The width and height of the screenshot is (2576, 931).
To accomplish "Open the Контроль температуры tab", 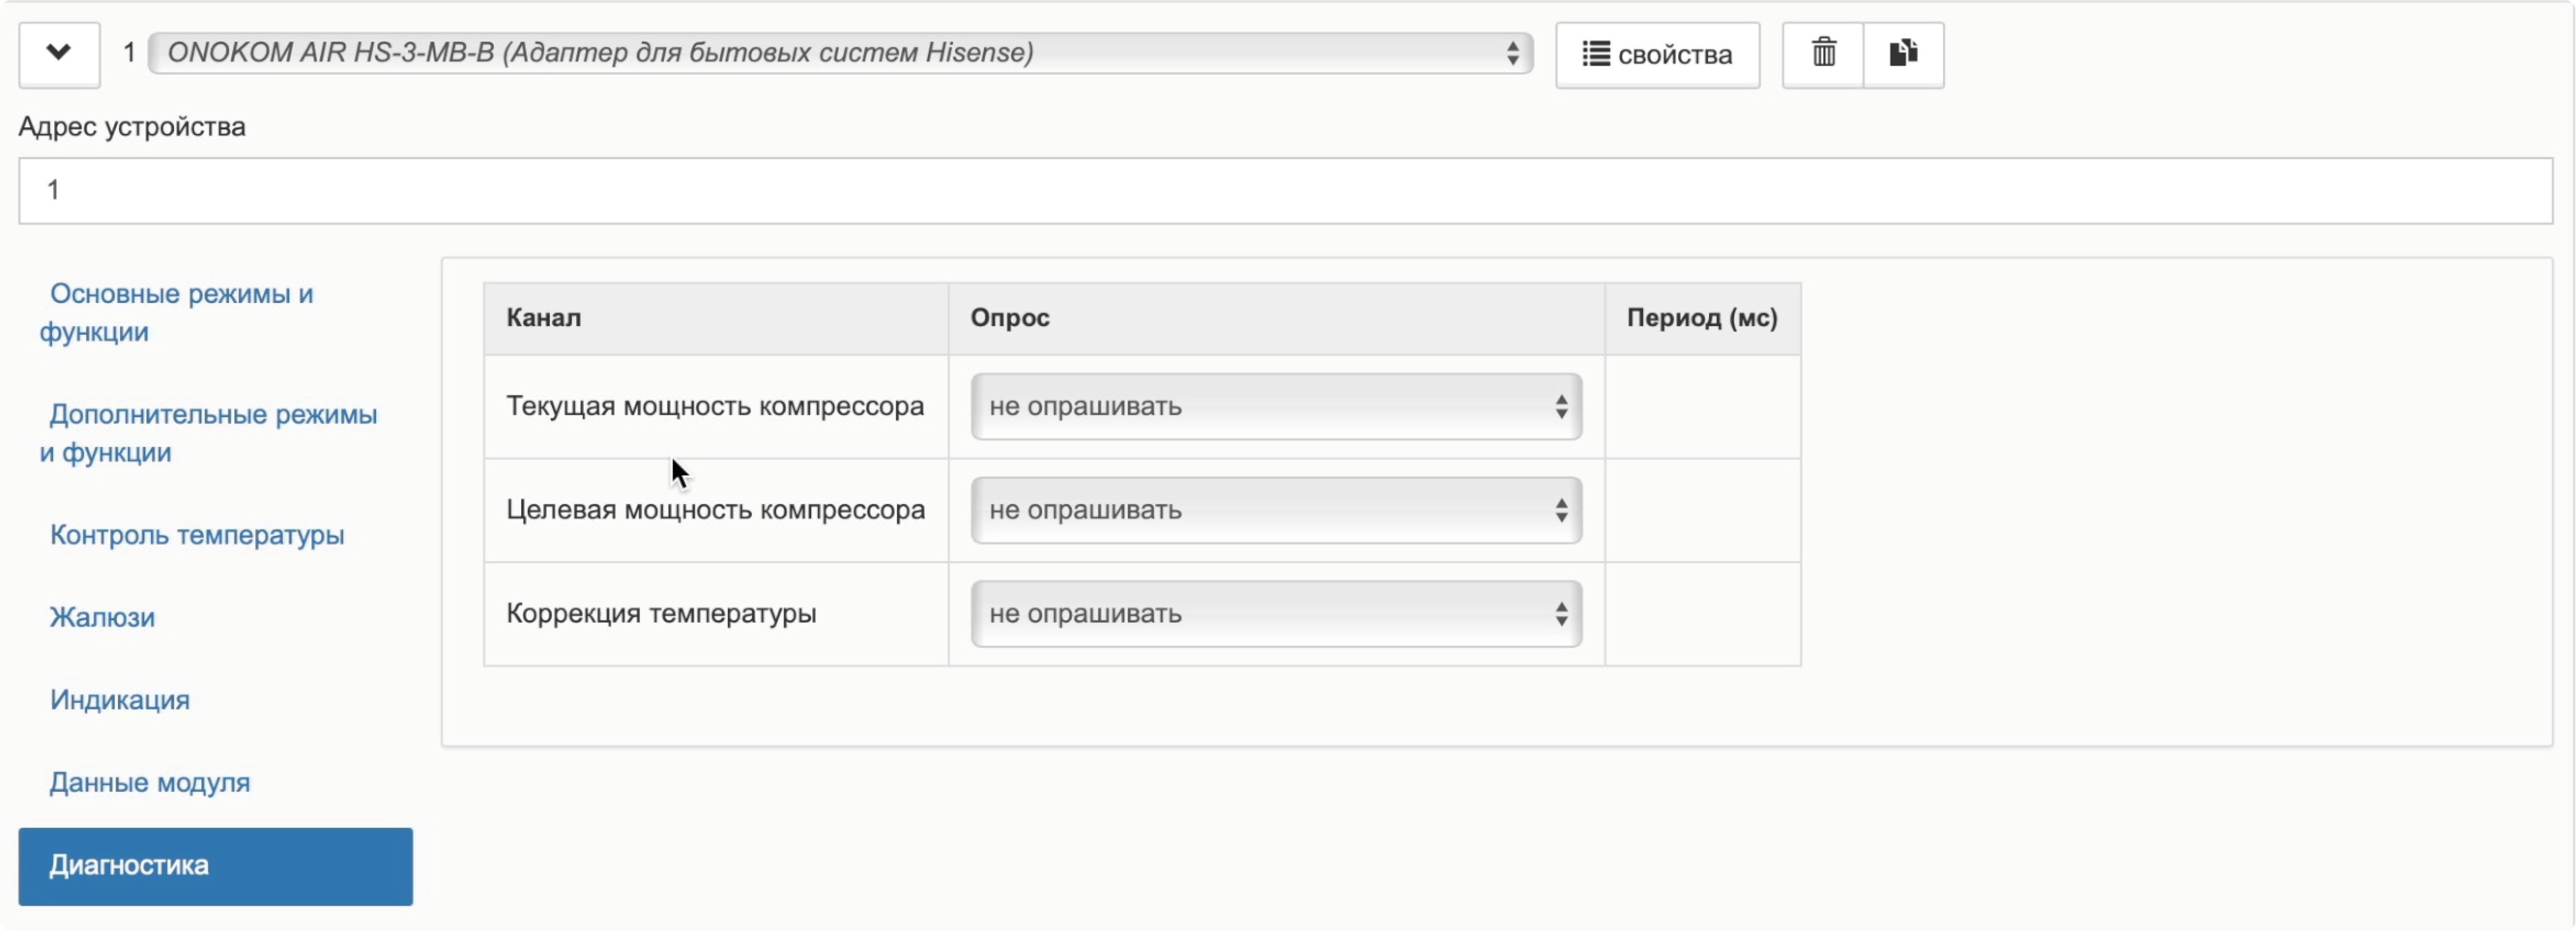I will 197,535.
